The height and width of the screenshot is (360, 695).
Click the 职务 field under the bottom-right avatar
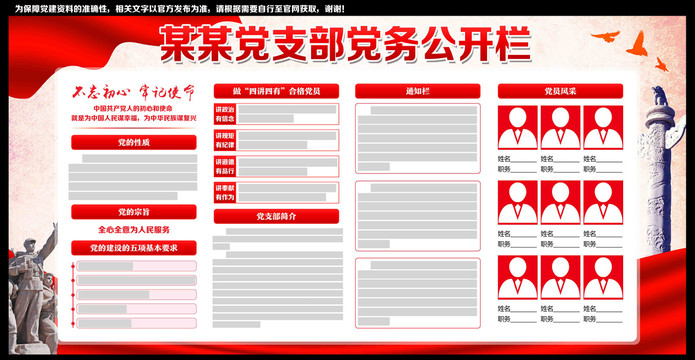tap(603, 319)
